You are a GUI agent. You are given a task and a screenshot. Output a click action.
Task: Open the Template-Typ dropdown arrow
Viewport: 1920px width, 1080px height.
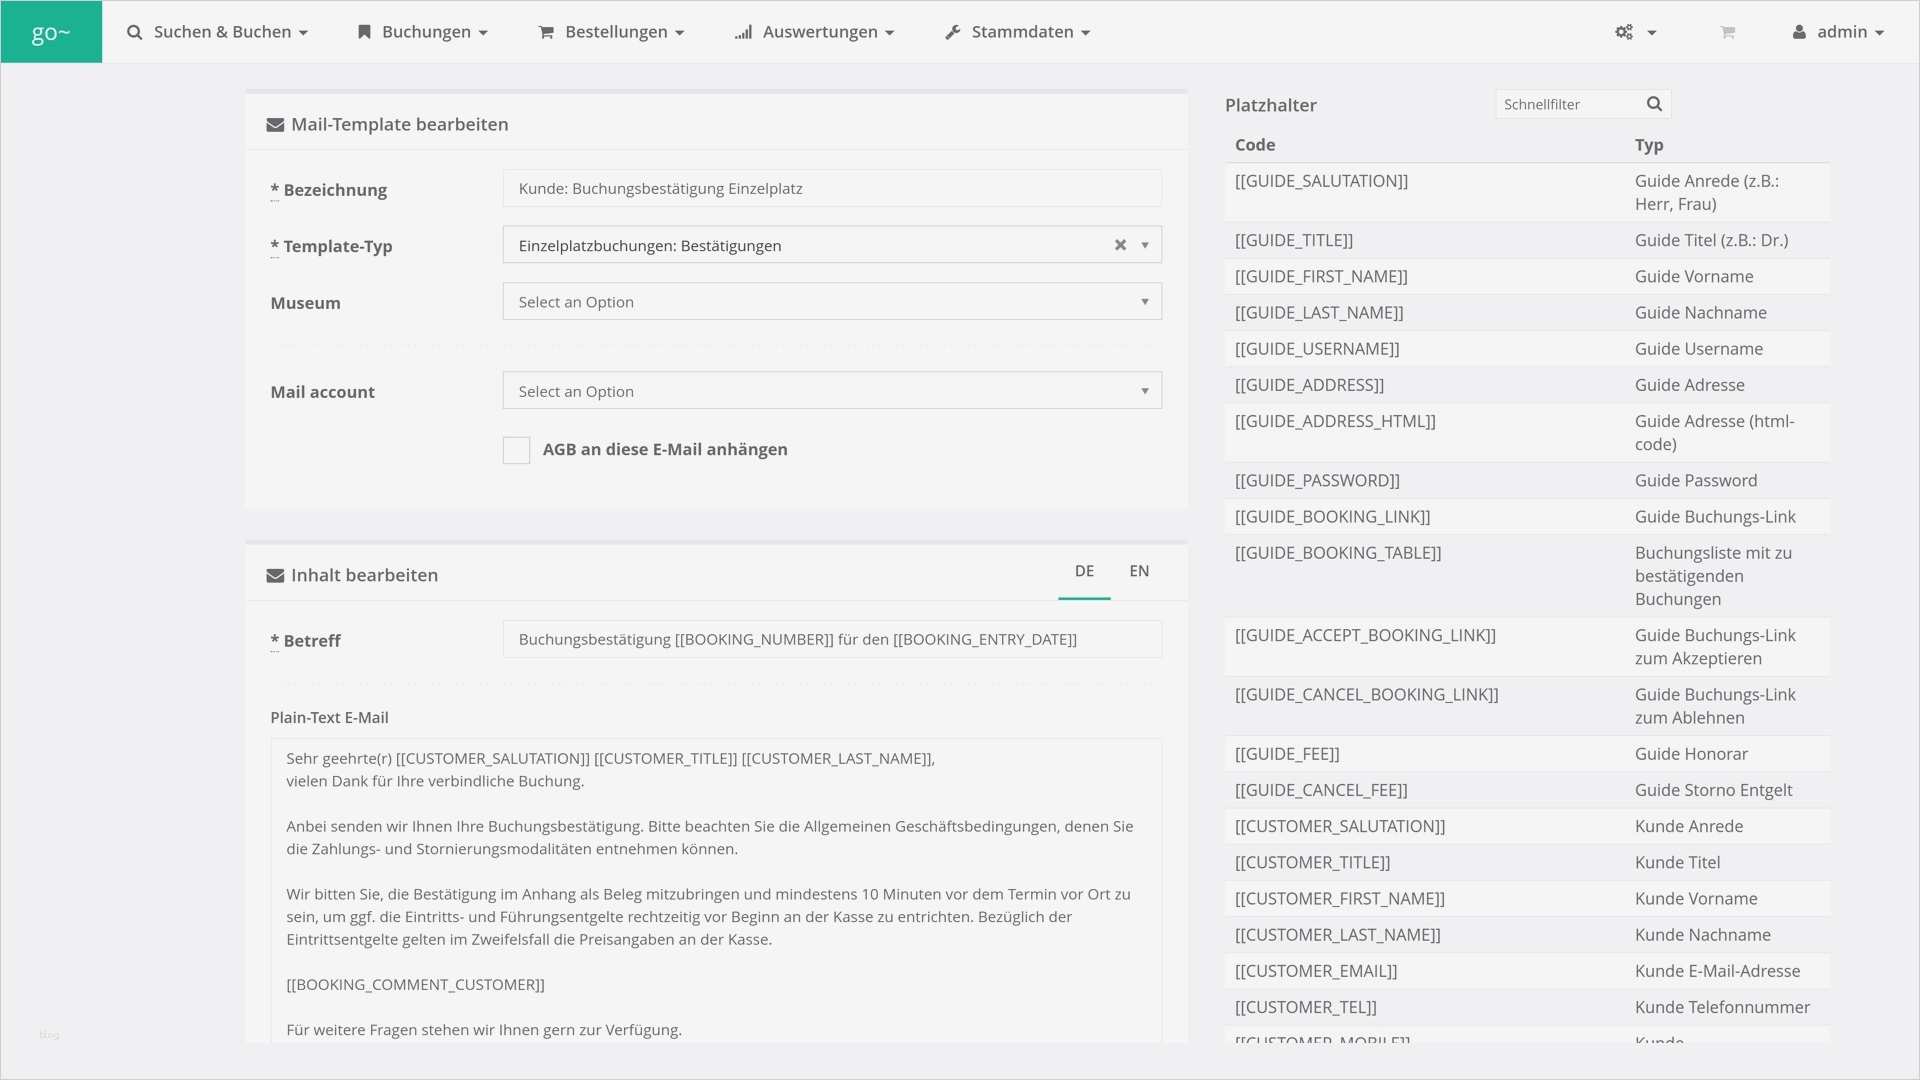1145,245
